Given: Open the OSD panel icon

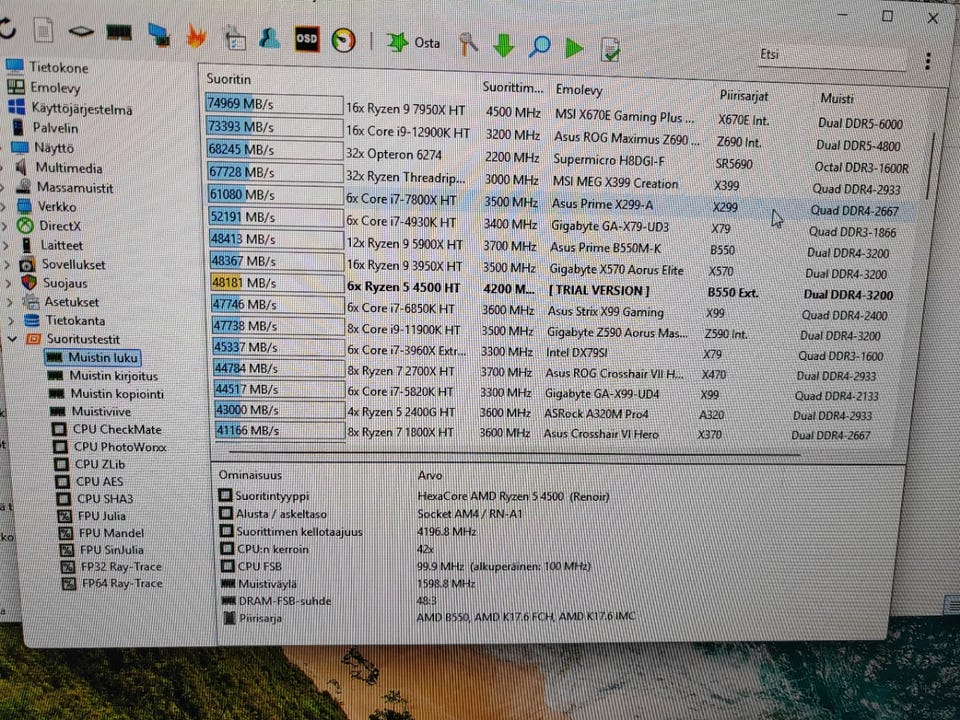Looking at the screenshot, I should [307, 39].
